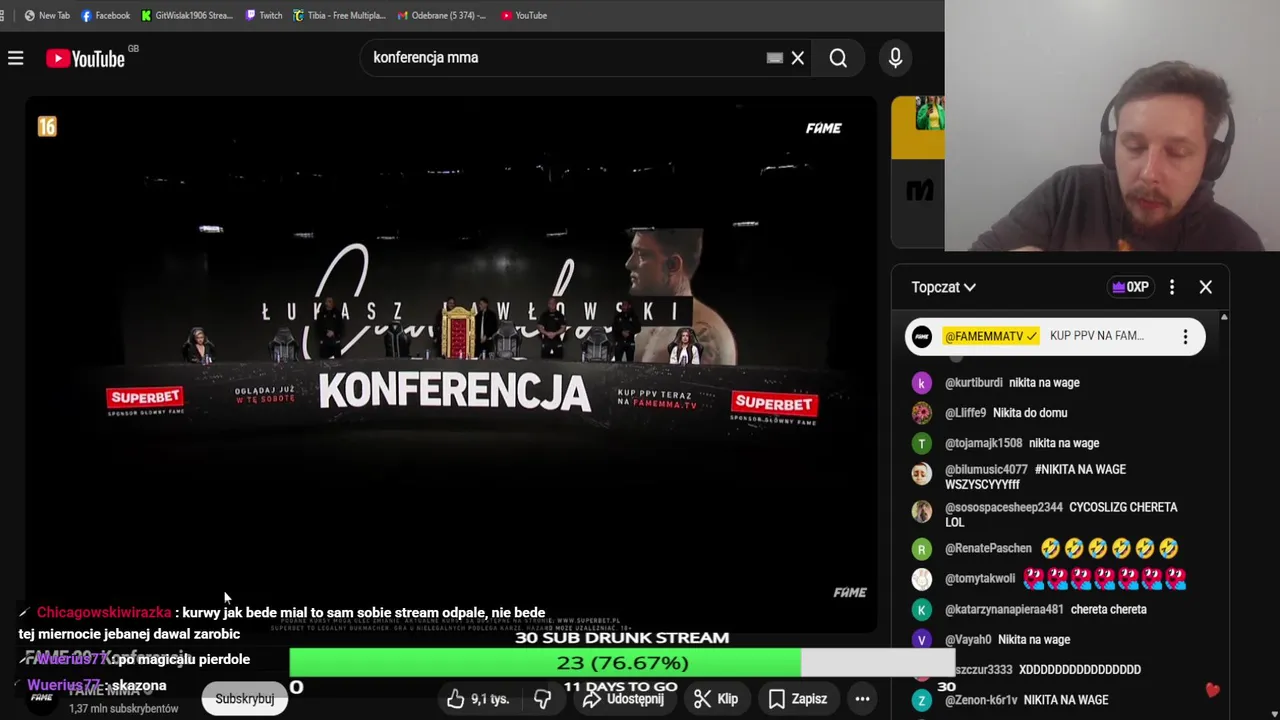Image resolution: width=1280 pixels, height=720 pixels.
Task: Open live chat options three dots
Action: coord(1172,287)
